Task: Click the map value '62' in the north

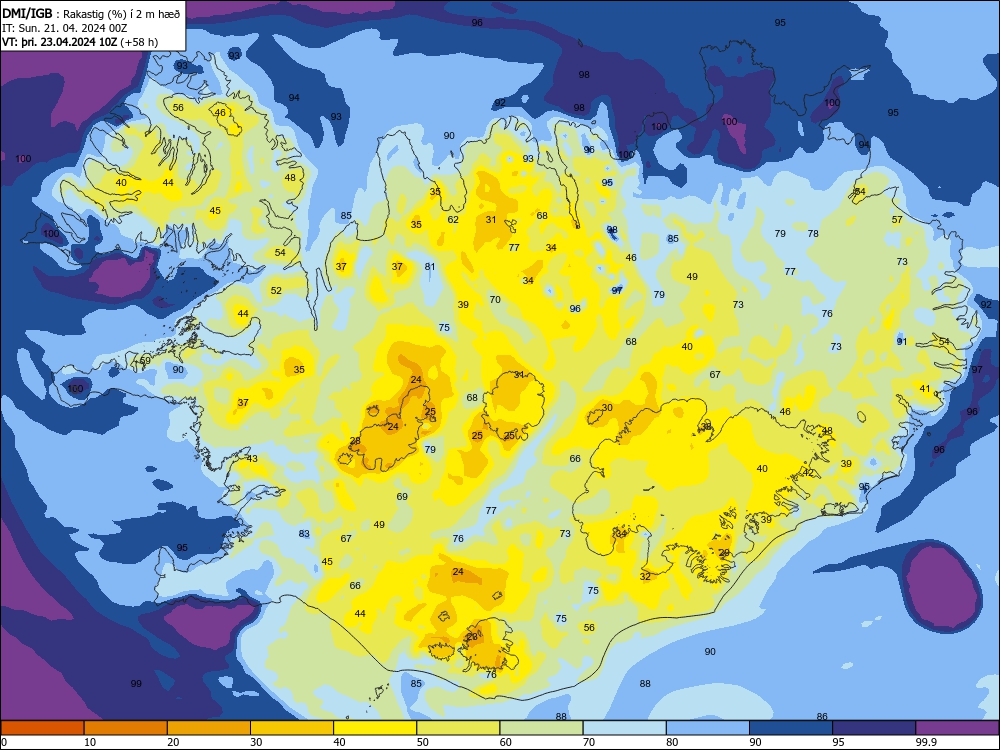Action: tap(453, 220)
